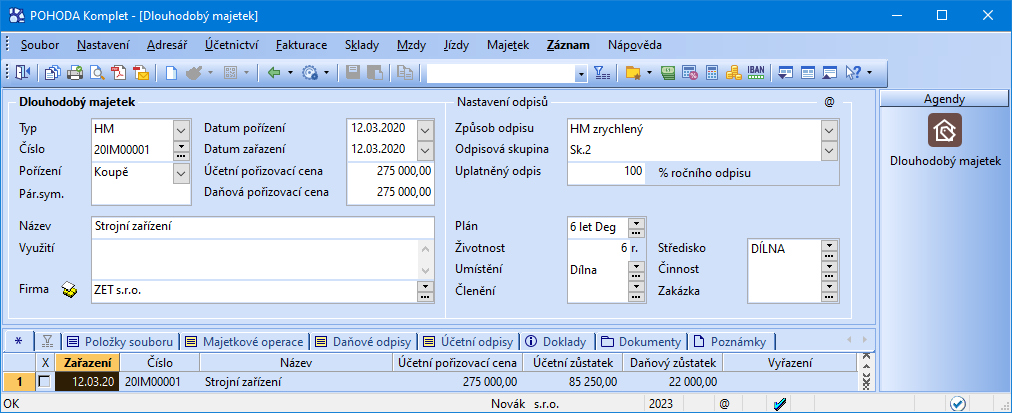Click the green back arrow icon
Image resolution: width=1012 pixels, height=413 pixels.
pyautogui.click(x=274, y=73)
